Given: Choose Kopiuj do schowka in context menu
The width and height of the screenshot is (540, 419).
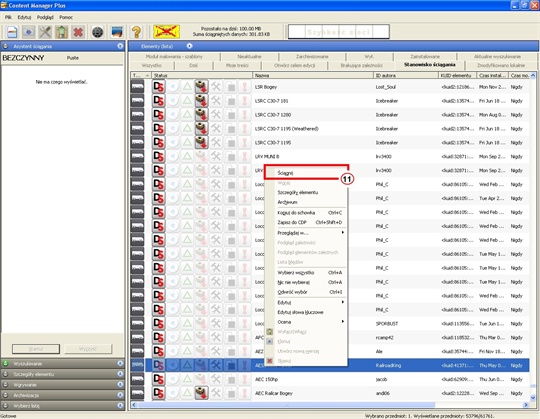Looking at the screenshot, I should click(x=306, y=213).
